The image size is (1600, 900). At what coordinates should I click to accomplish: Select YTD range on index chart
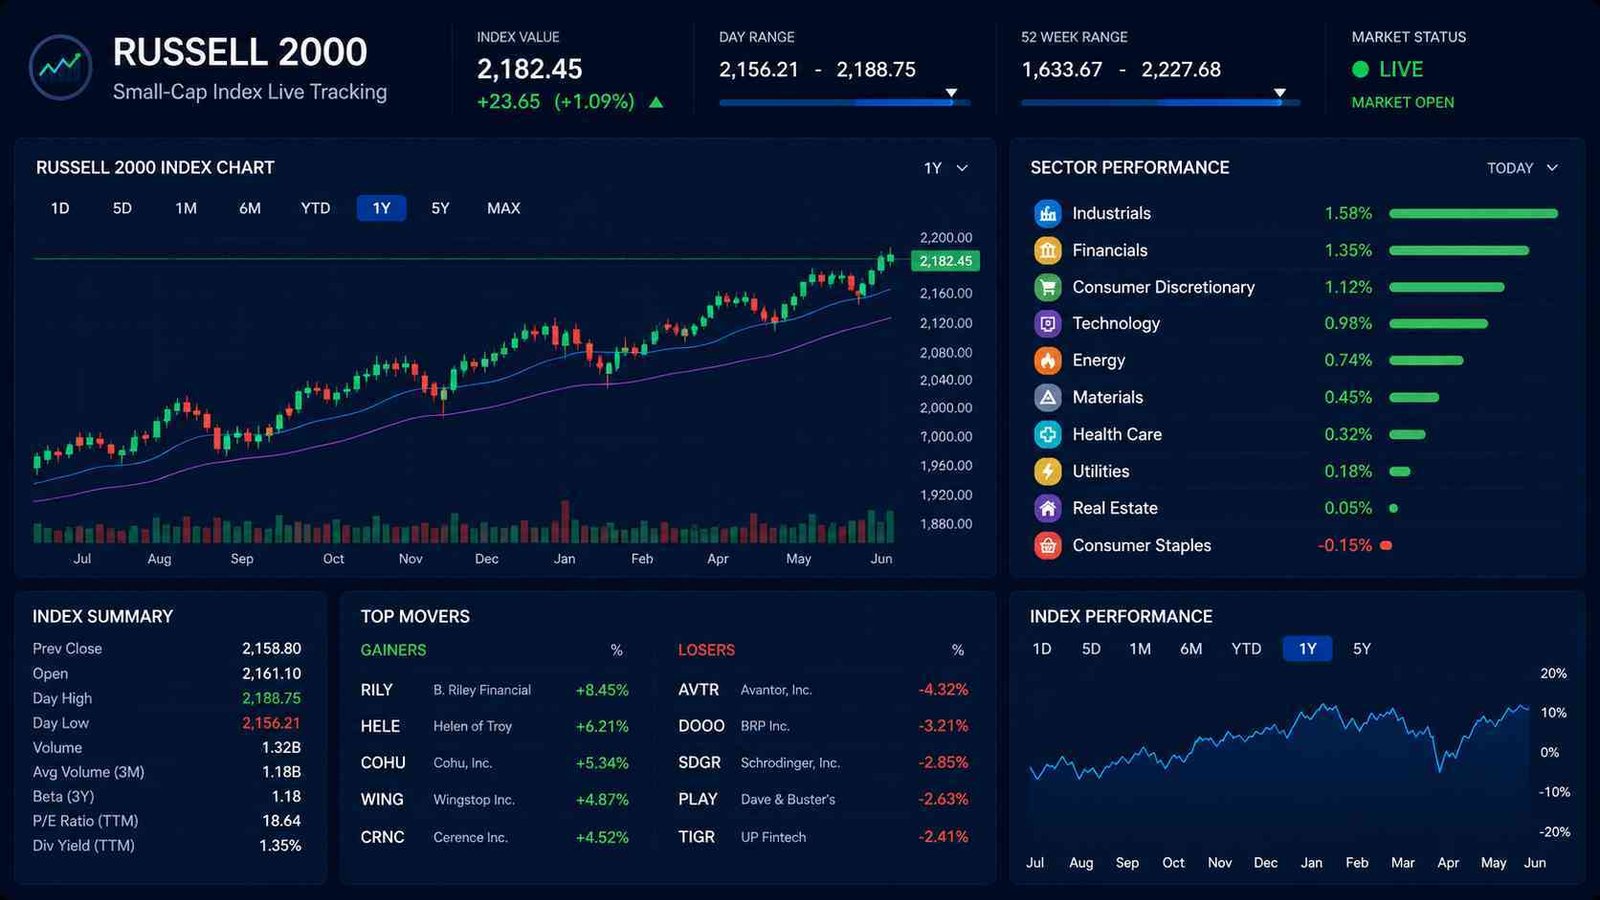tap(315, 208)
